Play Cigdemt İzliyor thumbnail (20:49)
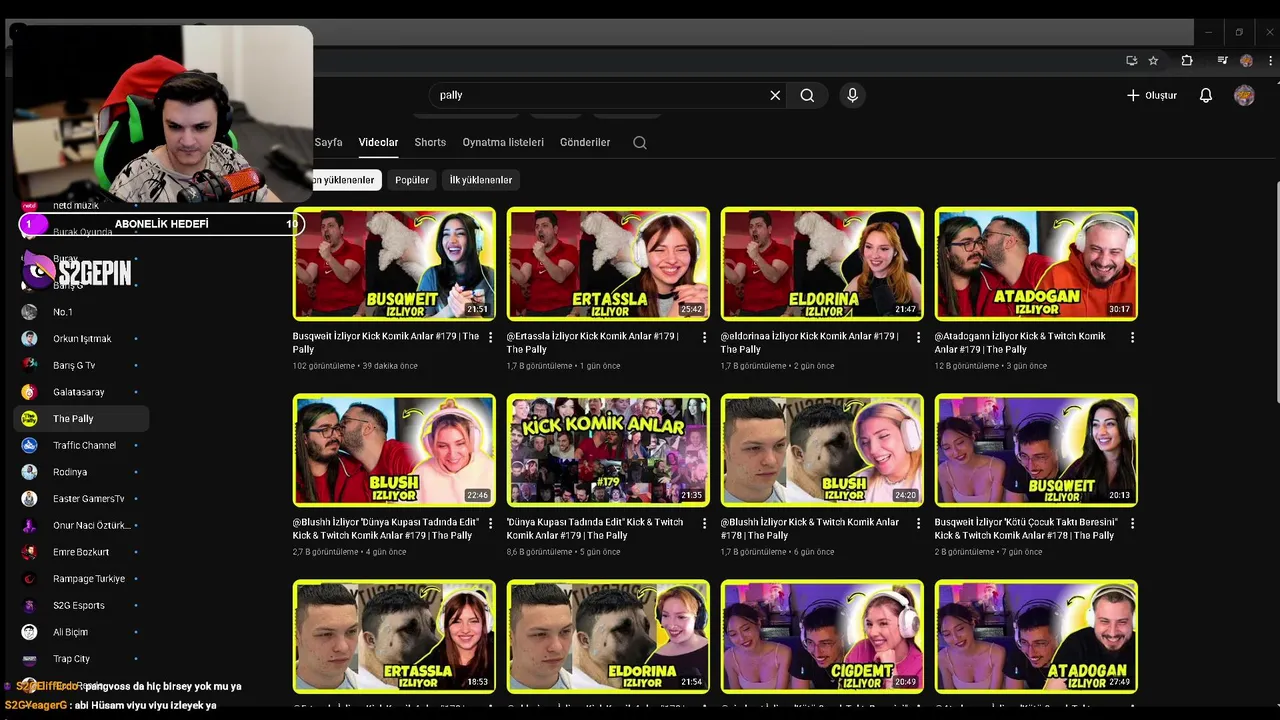This screenshot has height=720, width=1280. click(822, 636)
